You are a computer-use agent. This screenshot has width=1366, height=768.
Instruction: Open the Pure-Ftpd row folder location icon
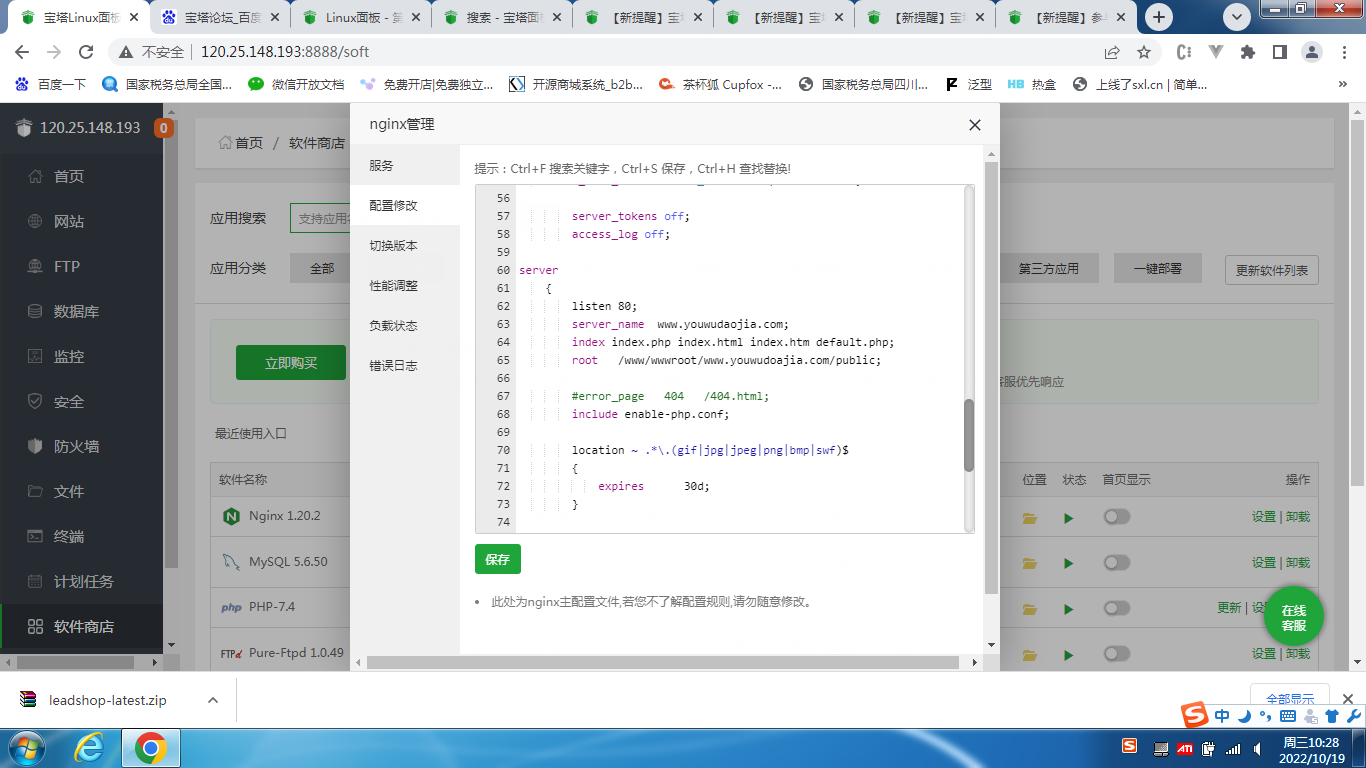coord(1030,655)
